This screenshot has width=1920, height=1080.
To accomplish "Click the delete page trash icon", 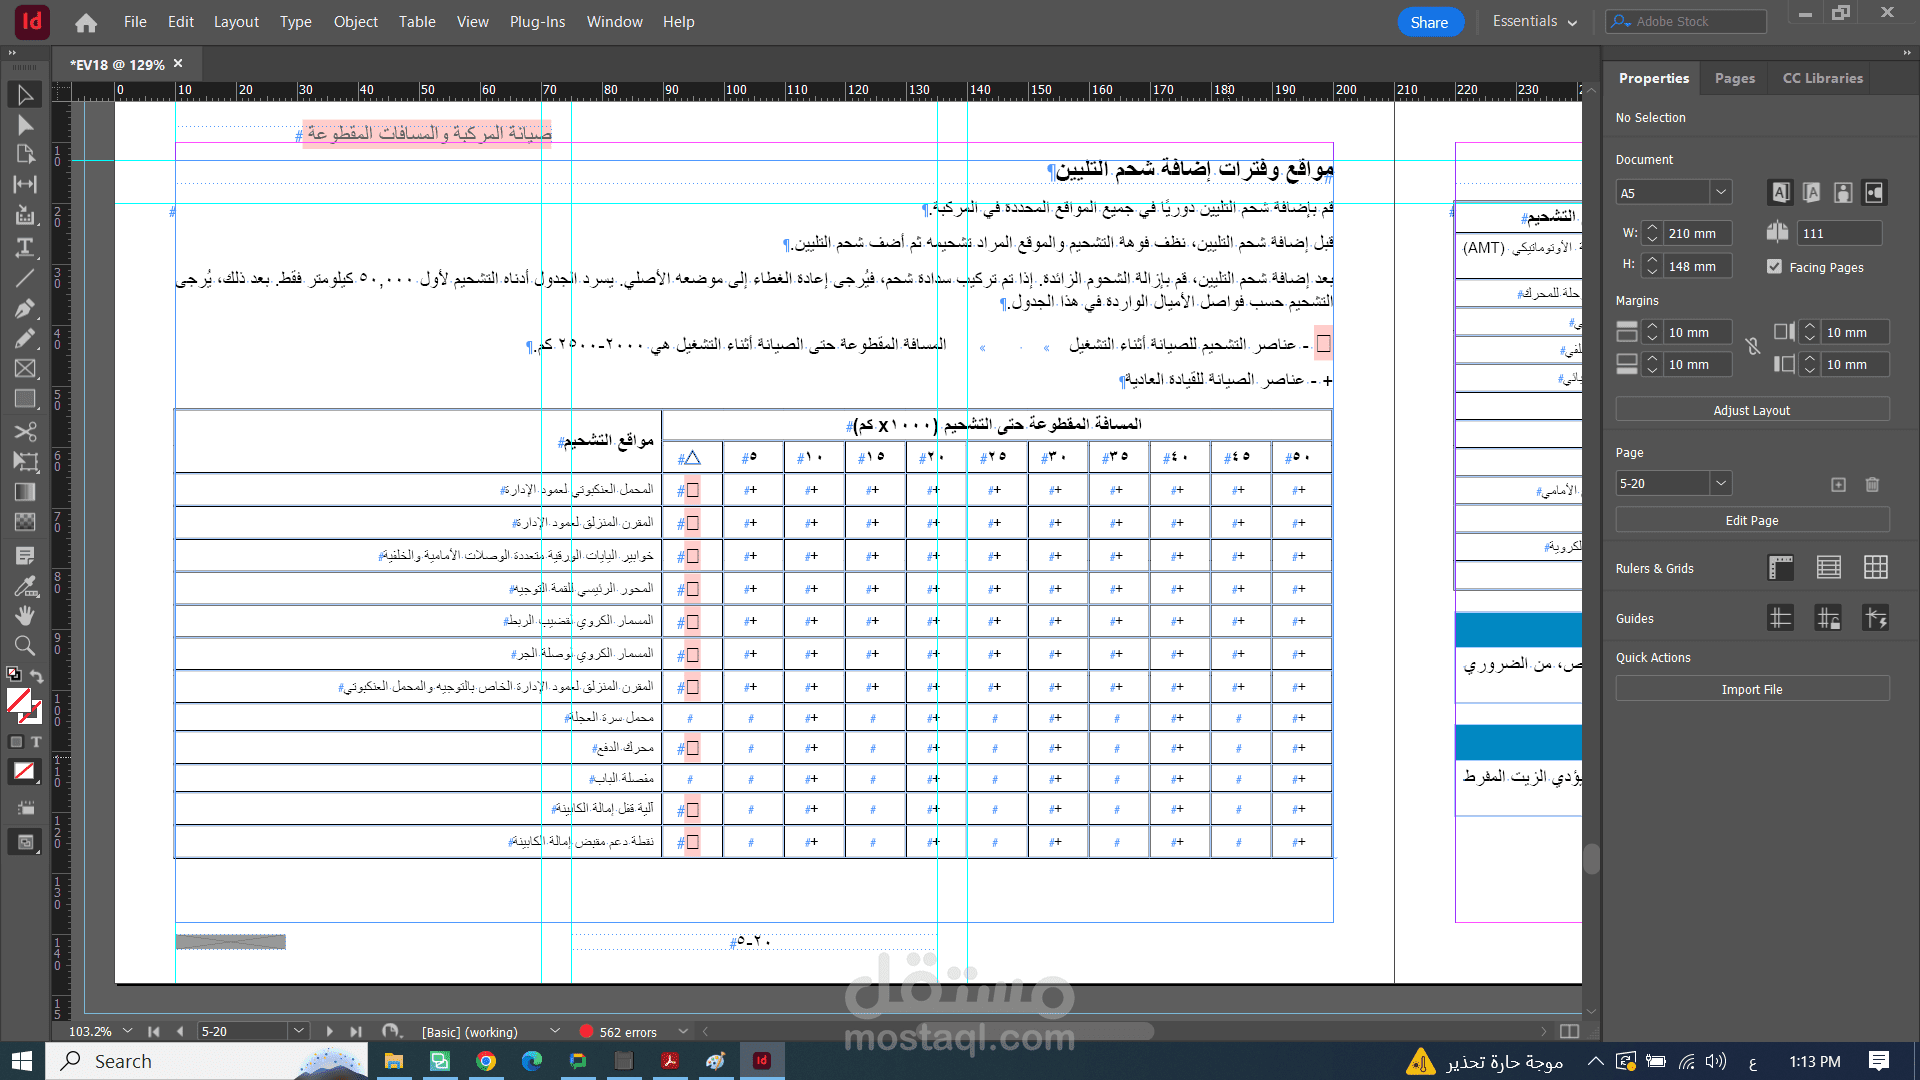I will (1872, 484).
